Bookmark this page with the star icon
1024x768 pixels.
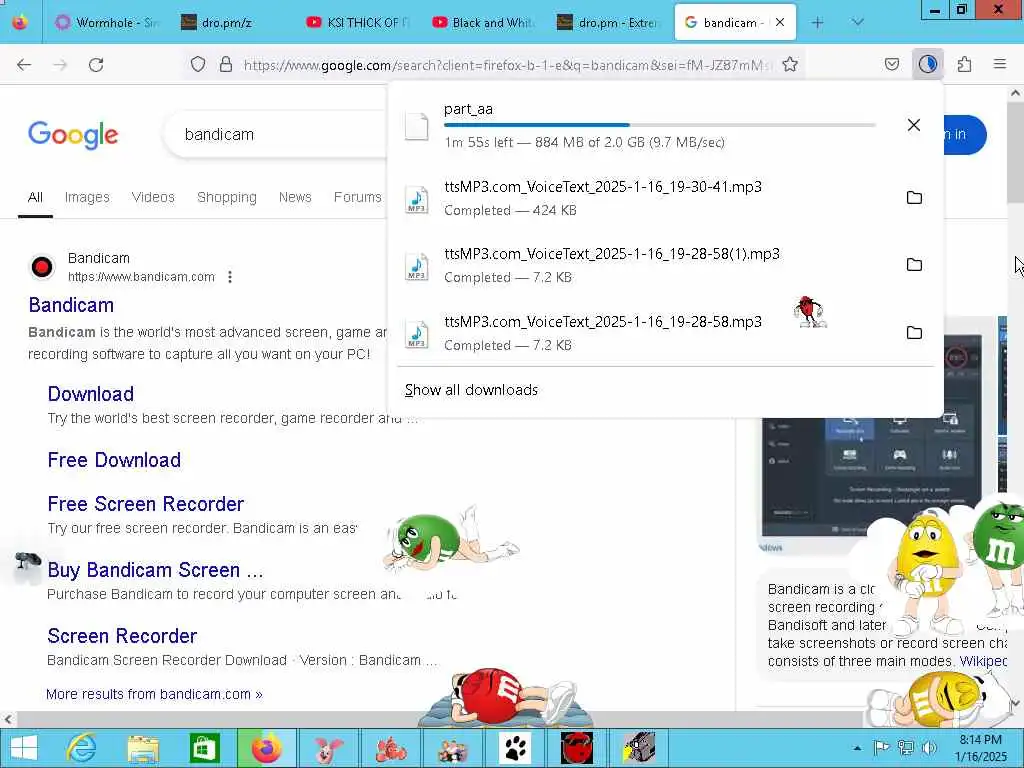(790, 64)
